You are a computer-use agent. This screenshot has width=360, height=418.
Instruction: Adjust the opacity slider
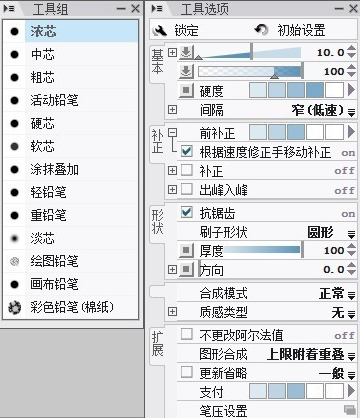(x=250, y=71)
